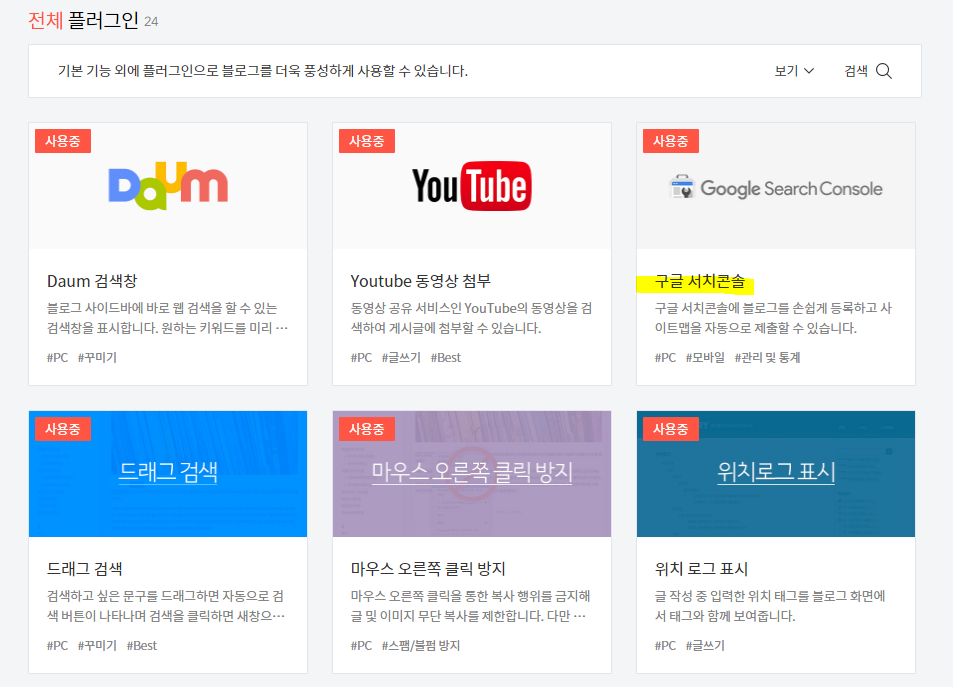Viewport: 953px width, 687px height.
Task: Click the 위치 로그 표시 description text
Action: pyautogui.click(x=770, y=606)
